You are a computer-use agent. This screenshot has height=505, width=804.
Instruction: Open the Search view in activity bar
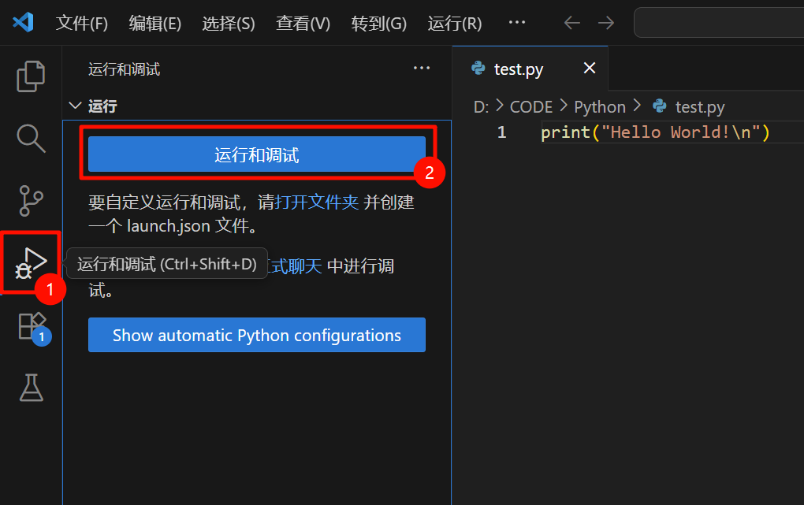31,138
